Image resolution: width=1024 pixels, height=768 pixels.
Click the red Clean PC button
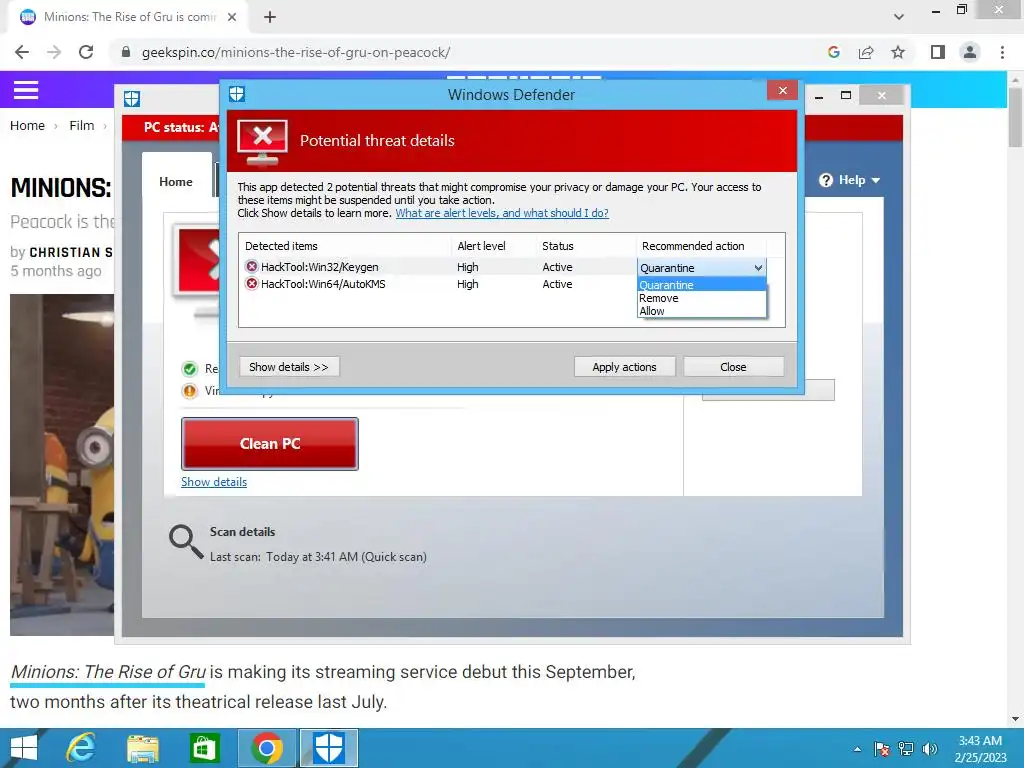pyautogui.click(x=270, y=444)
